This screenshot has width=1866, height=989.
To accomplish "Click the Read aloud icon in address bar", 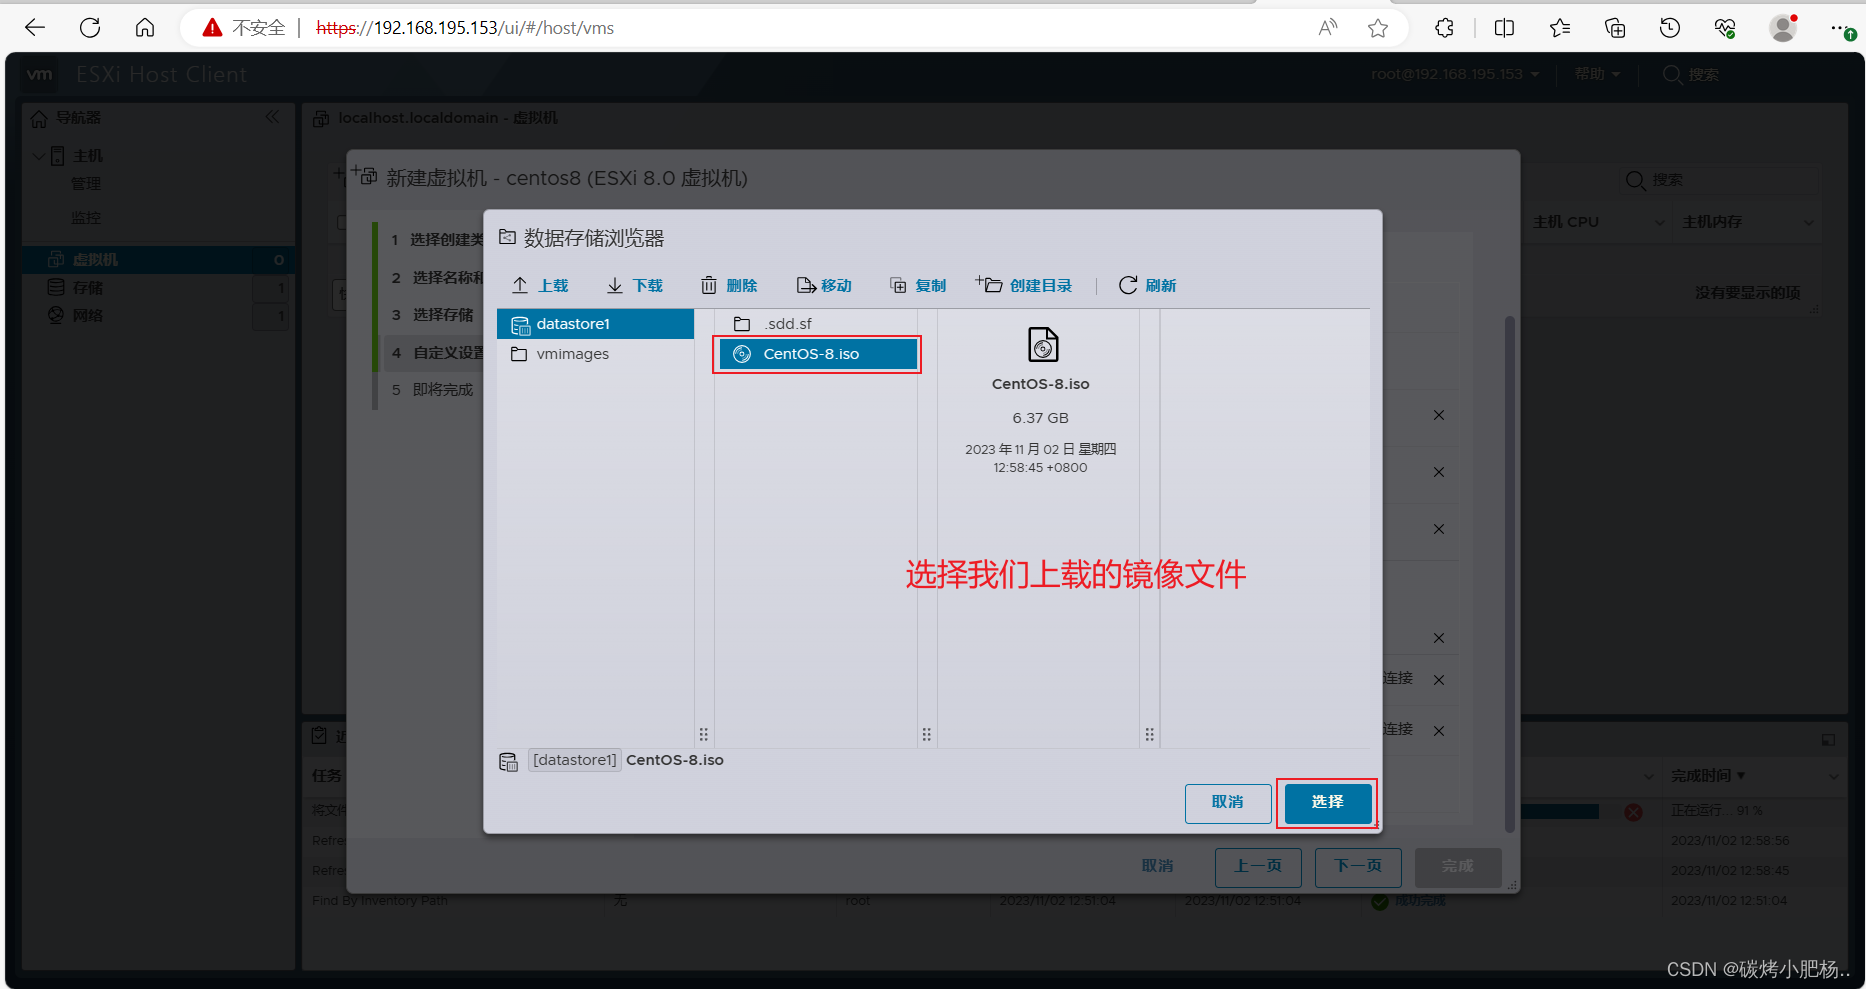I will (x=1328, y=28).
